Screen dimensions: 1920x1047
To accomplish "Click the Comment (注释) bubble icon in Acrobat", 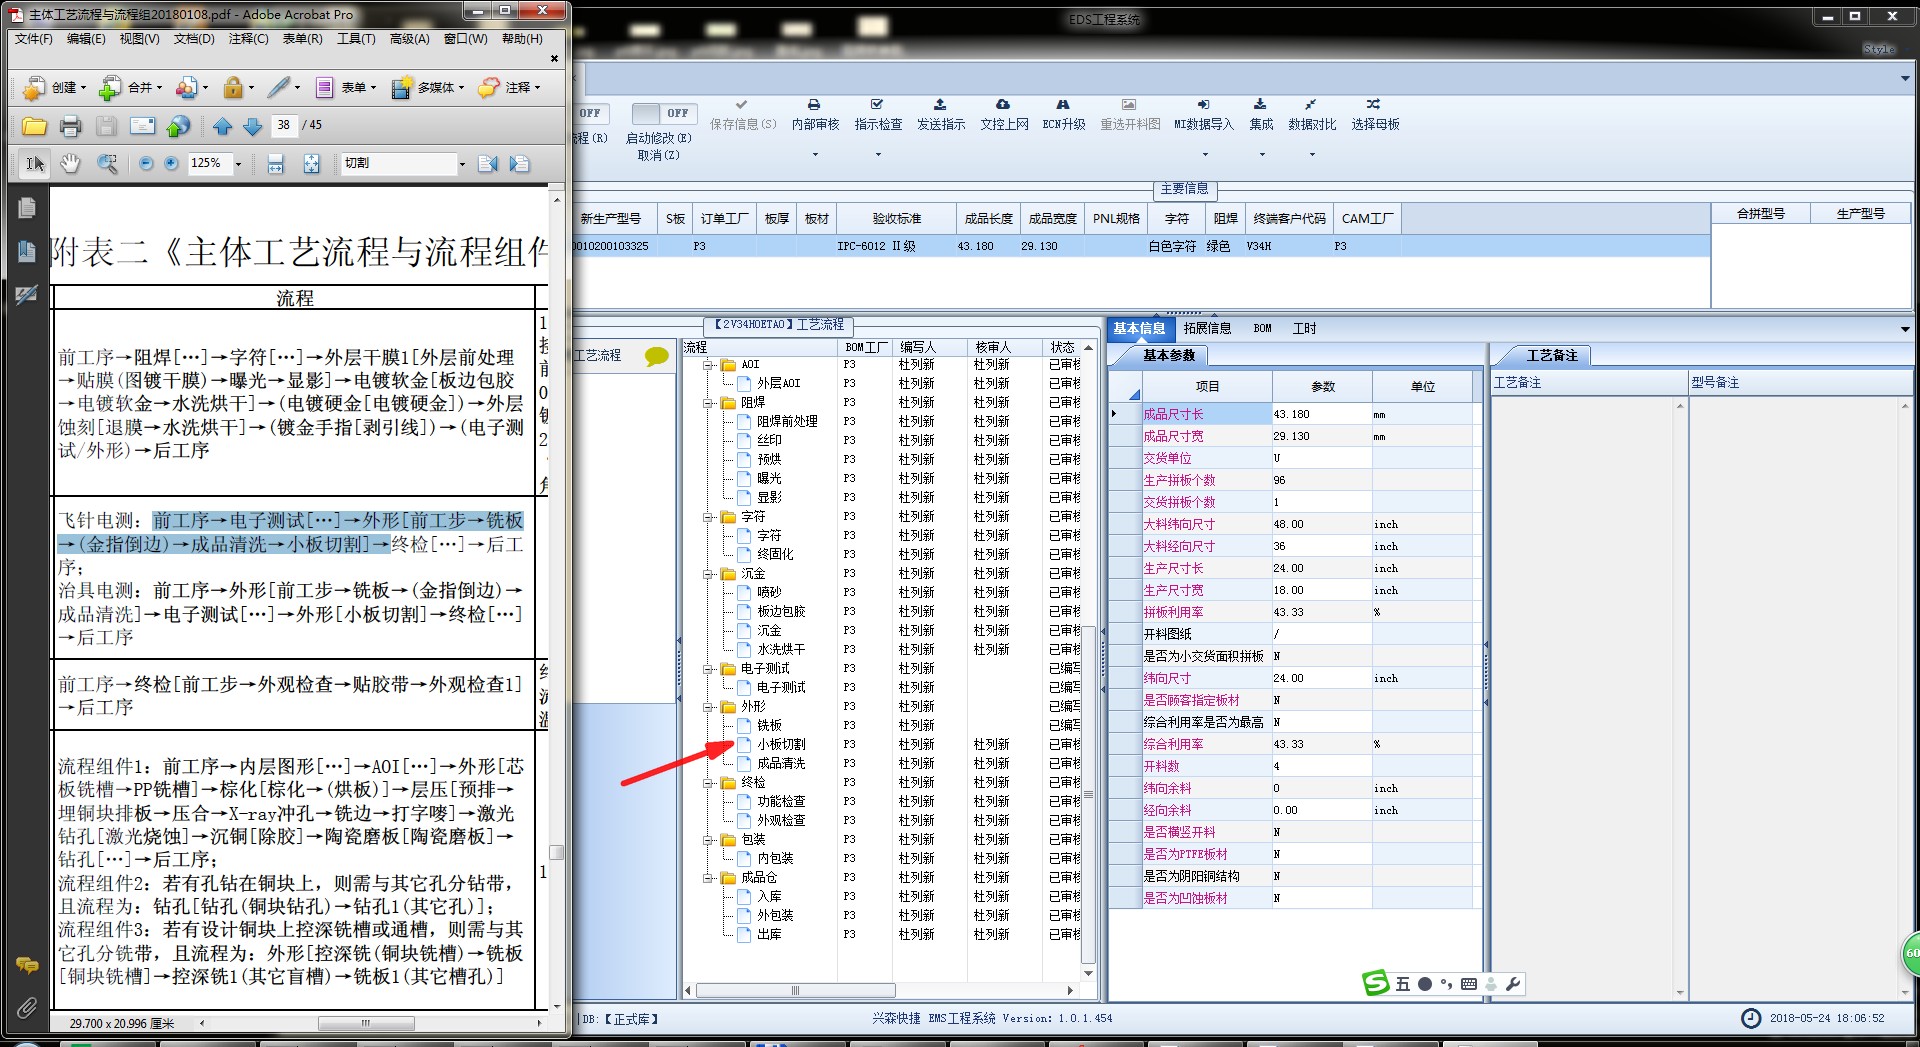I will coord(488,88).
